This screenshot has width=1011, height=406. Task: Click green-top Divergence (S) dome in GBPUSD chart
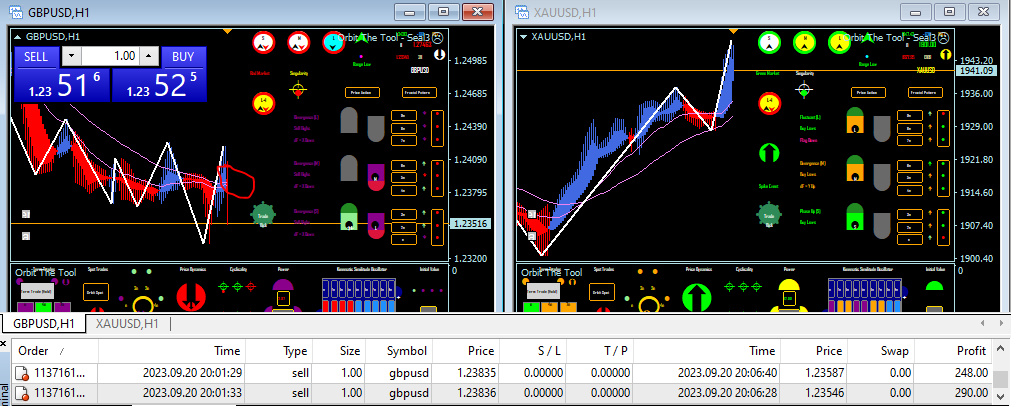pos(349,217)
